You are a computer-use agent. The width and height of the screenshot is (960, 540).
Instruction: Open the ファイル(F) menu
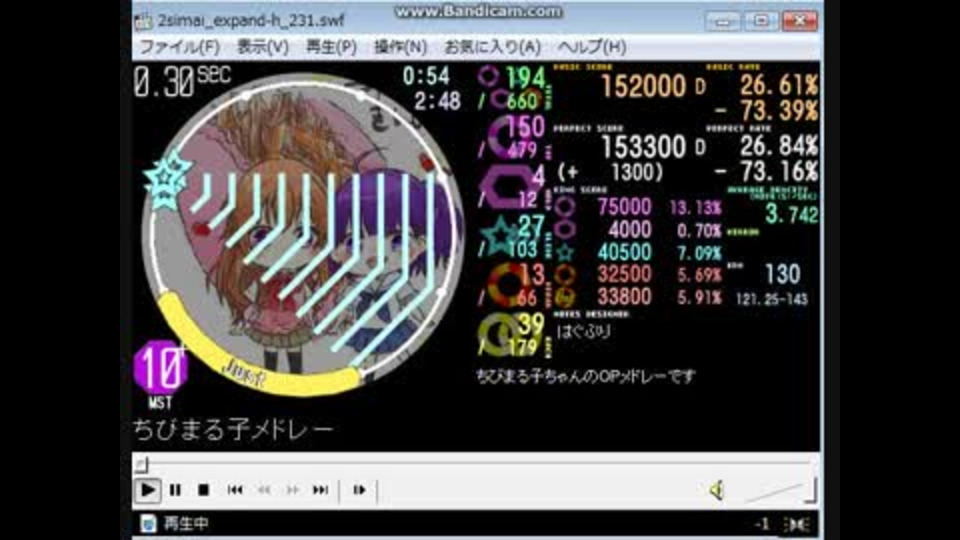click(x=179, y=47)
